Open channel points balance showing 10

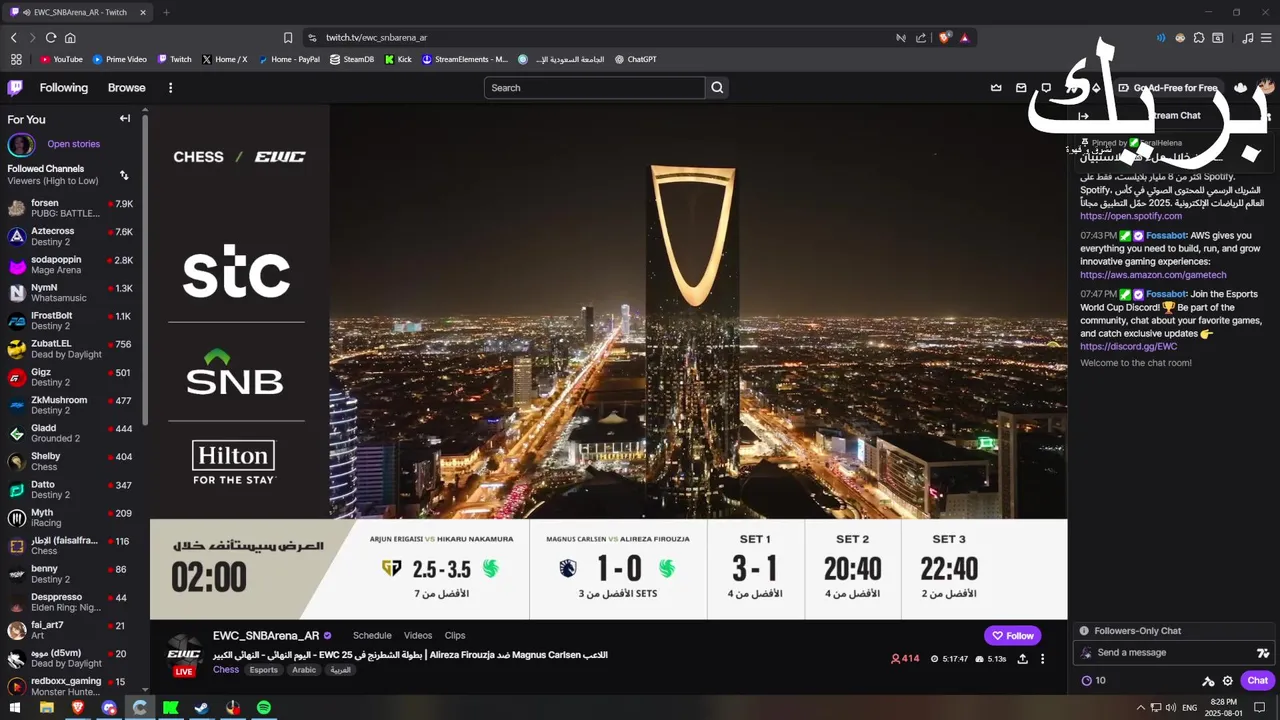tap(1093, 681)
